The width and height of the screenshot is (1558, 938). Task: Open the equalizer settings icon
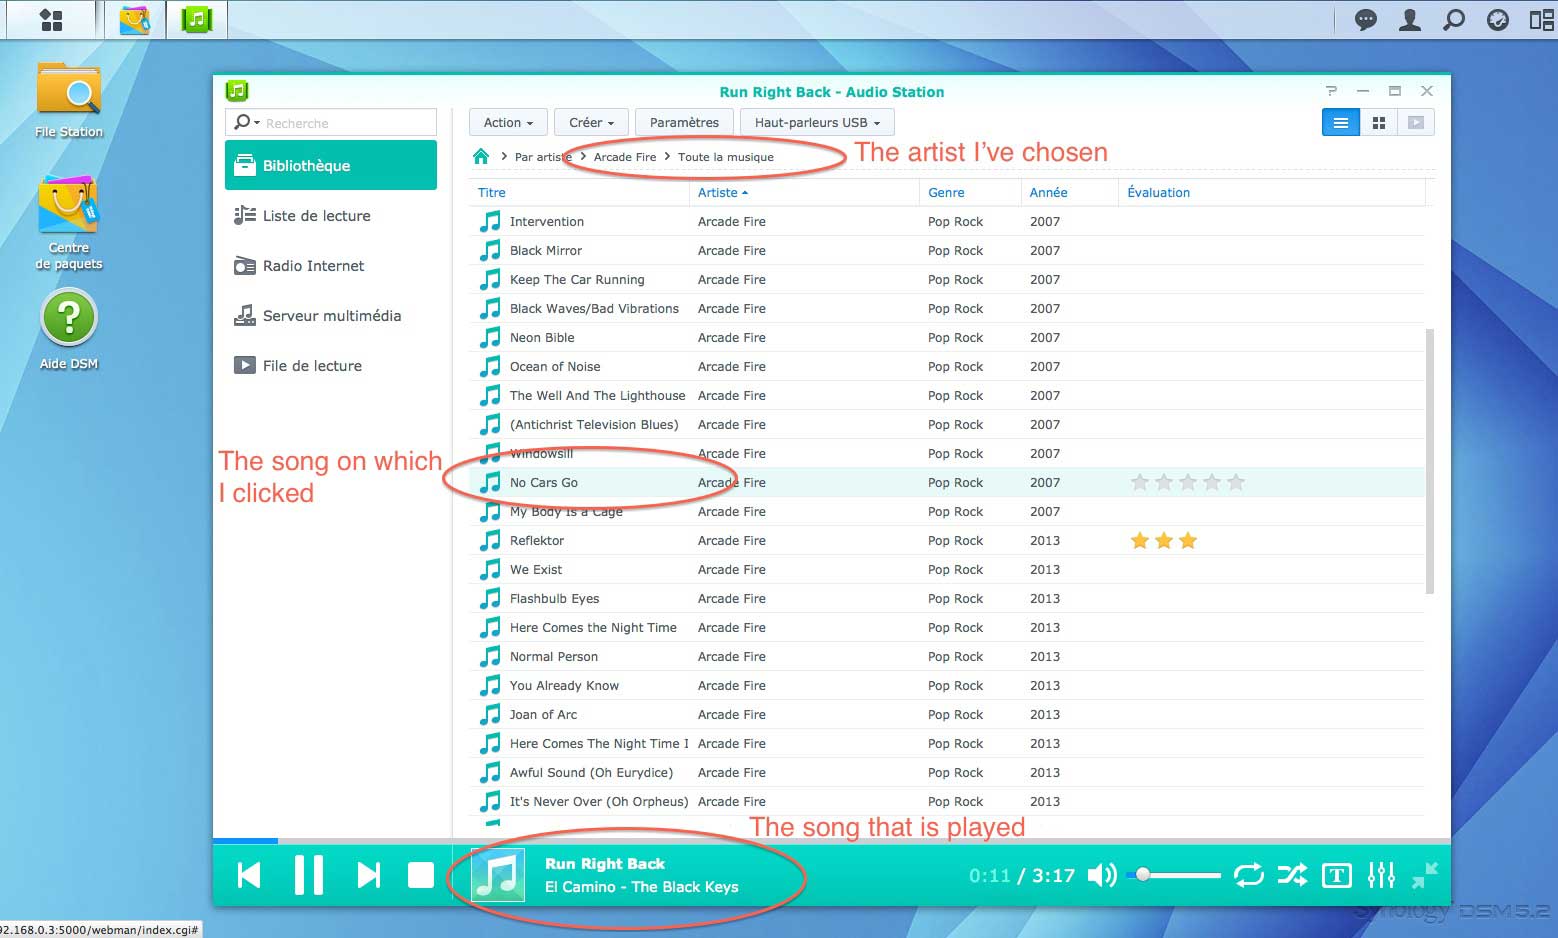1381,875
